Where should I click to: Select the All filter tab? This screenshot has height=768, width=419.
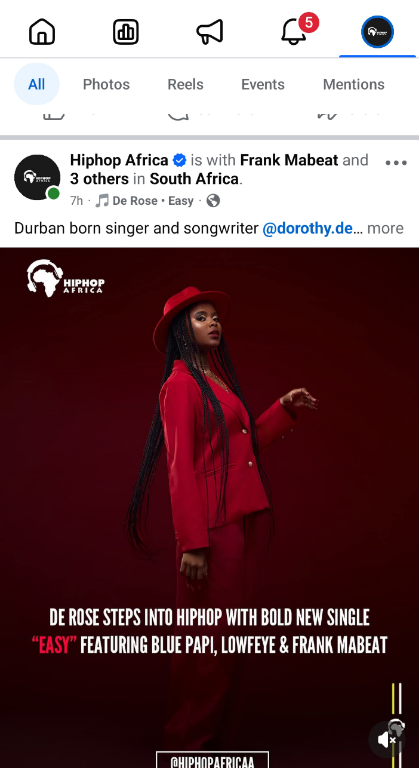click(x=36, y=84)
